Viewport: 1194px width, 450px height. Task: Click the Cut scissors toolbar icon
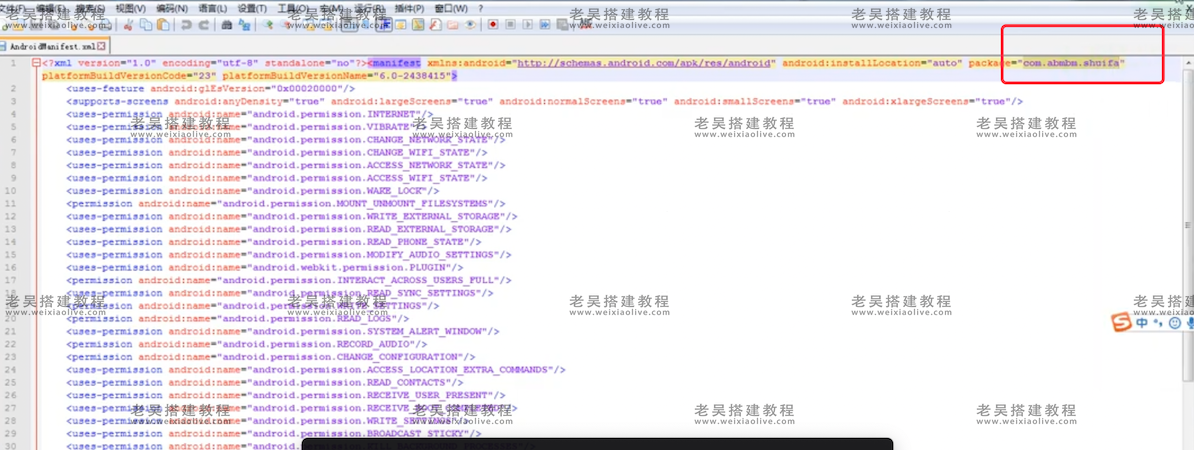pyautogui.click(x=128, y=25)
